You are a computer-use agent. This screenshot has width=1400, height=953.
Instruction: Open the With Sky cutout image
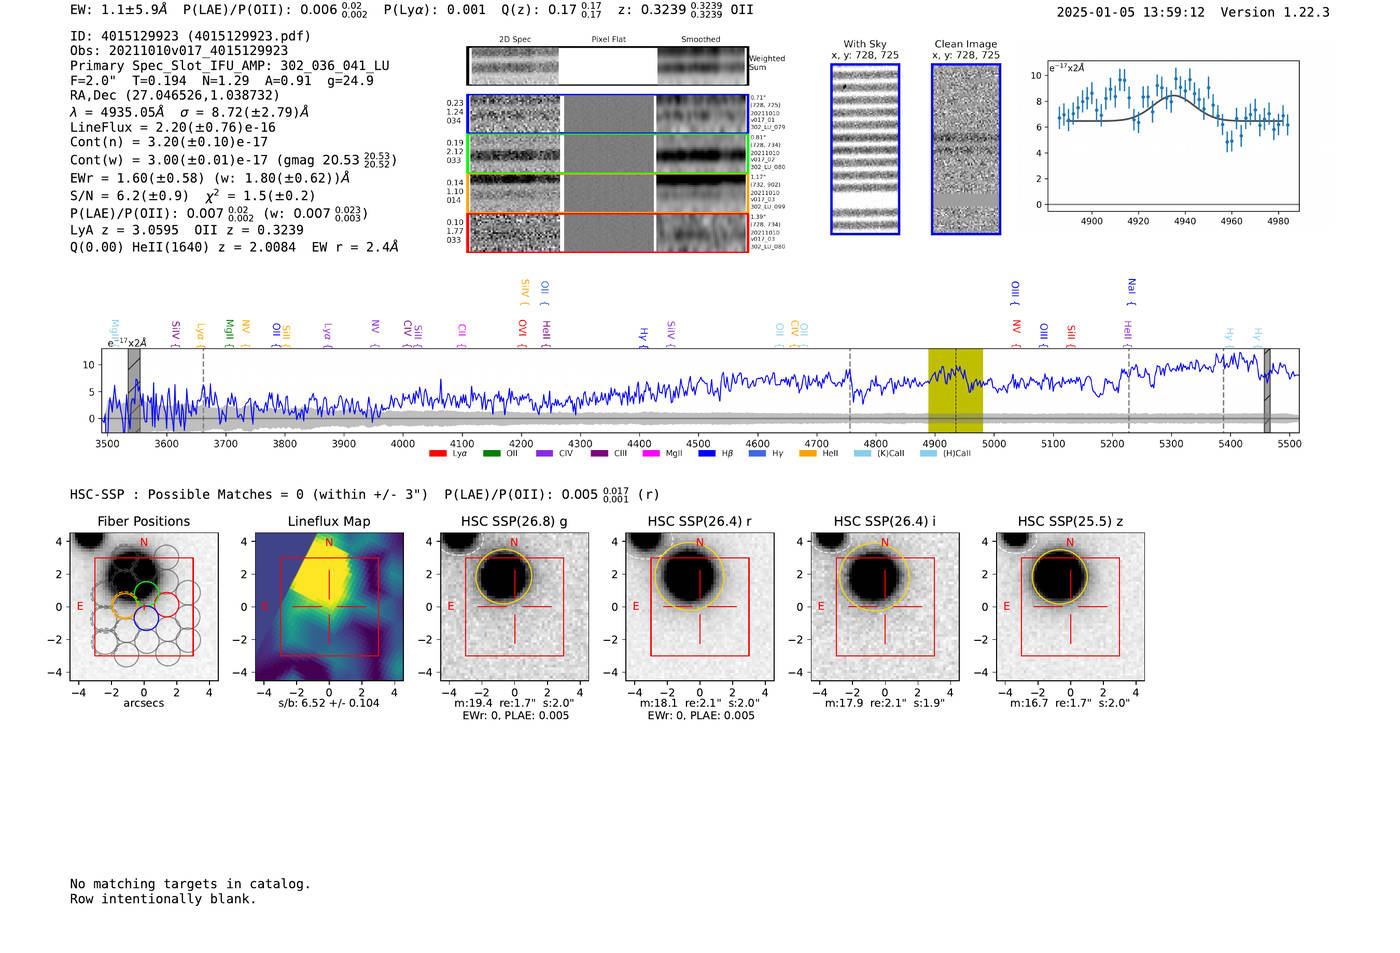[x=865, y=149]
